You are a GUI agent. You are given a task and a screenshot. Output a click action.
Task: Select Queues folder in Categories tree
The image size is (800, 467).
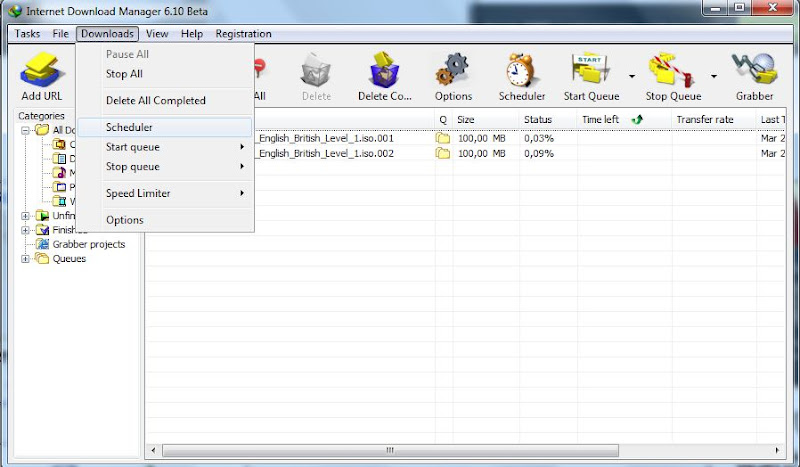[69, 259]
